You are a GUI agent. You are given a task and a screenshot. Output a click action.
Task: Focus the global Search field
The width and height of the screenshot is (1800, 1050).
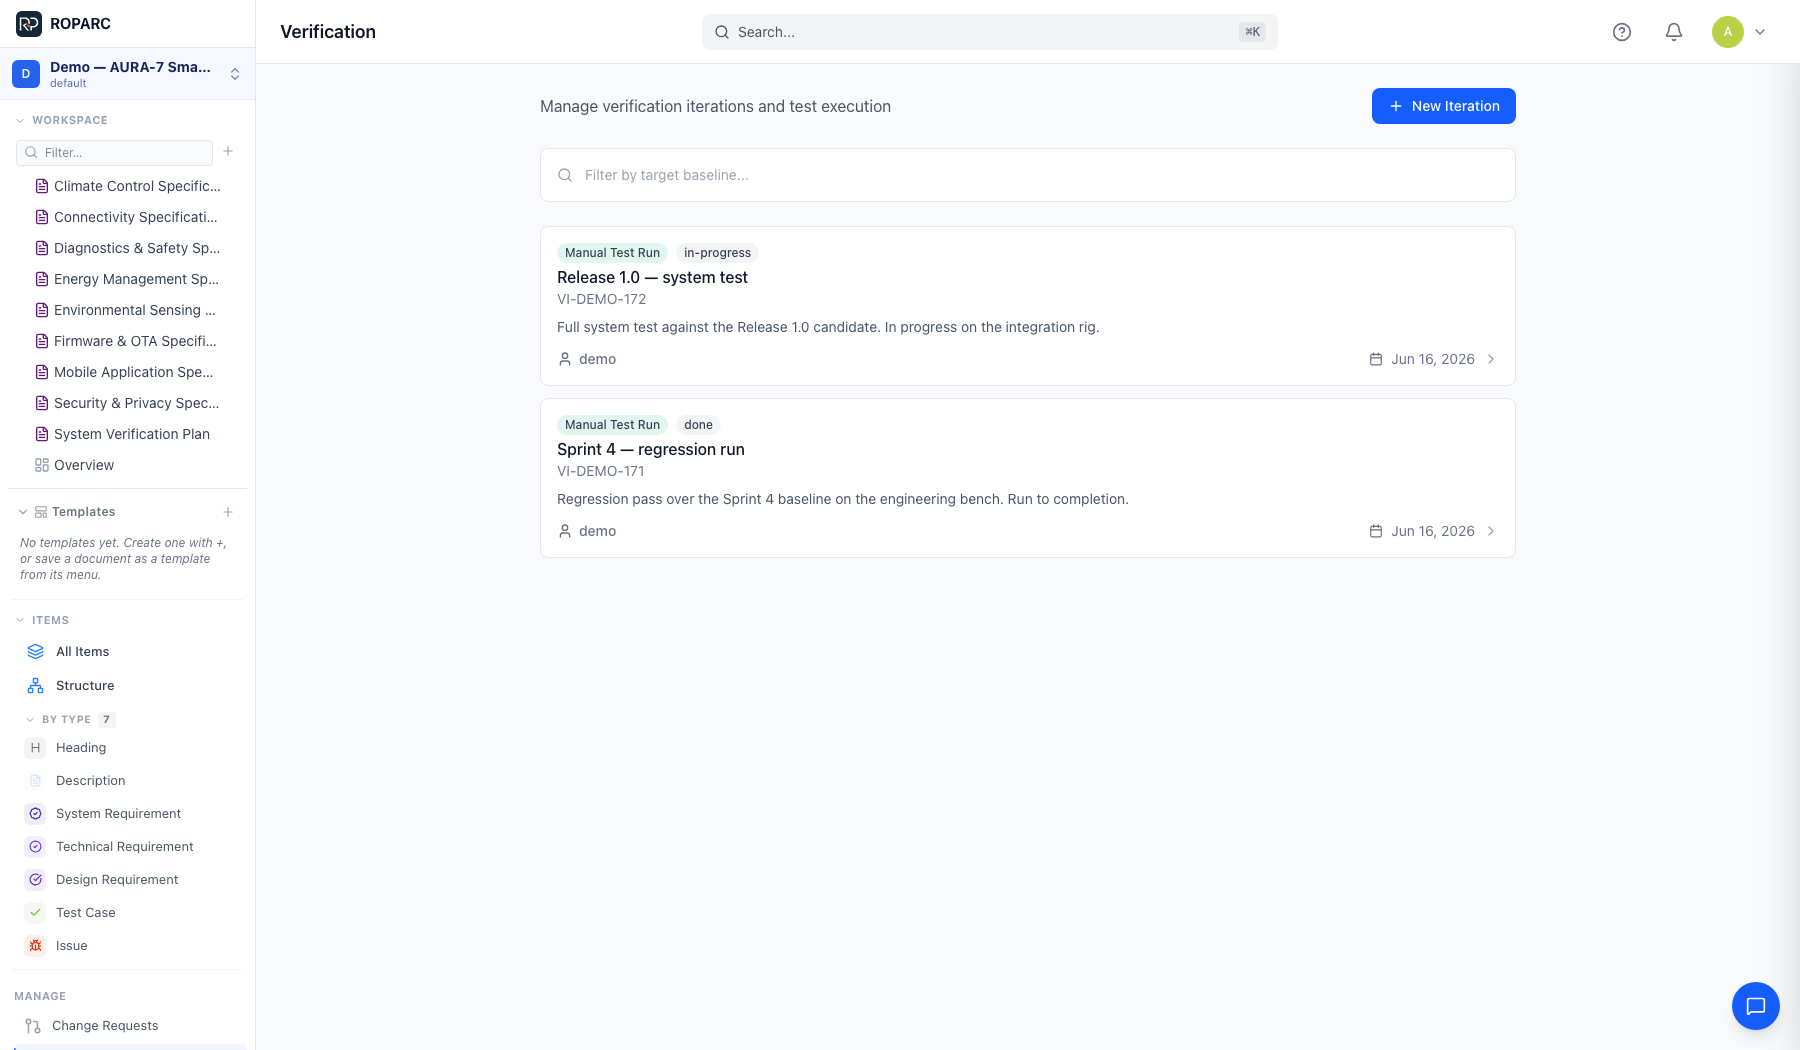[x=990, y=32]
